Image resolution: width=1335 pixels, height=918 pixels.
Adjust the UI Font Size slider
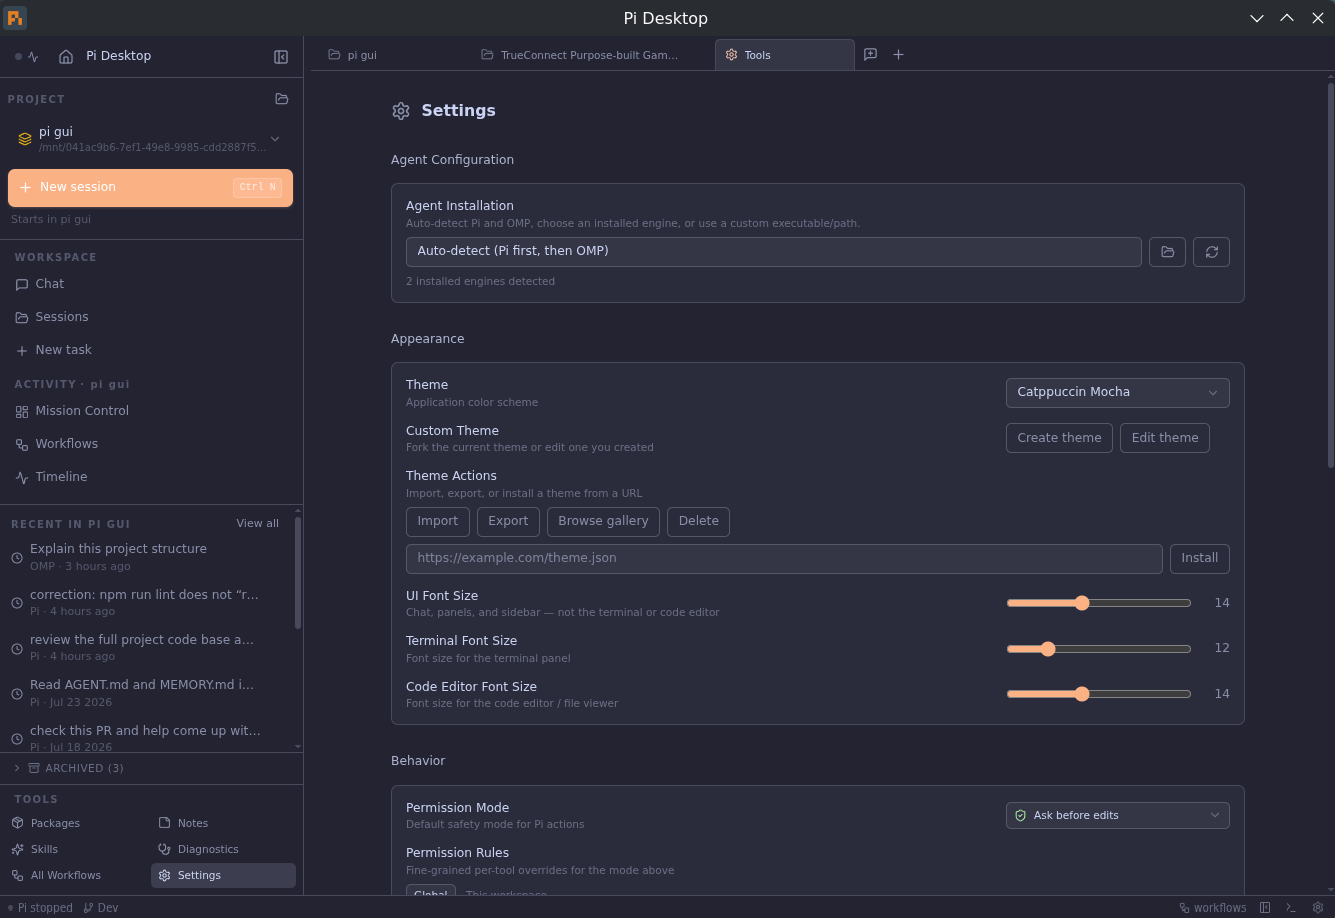tap(1099, 603)
